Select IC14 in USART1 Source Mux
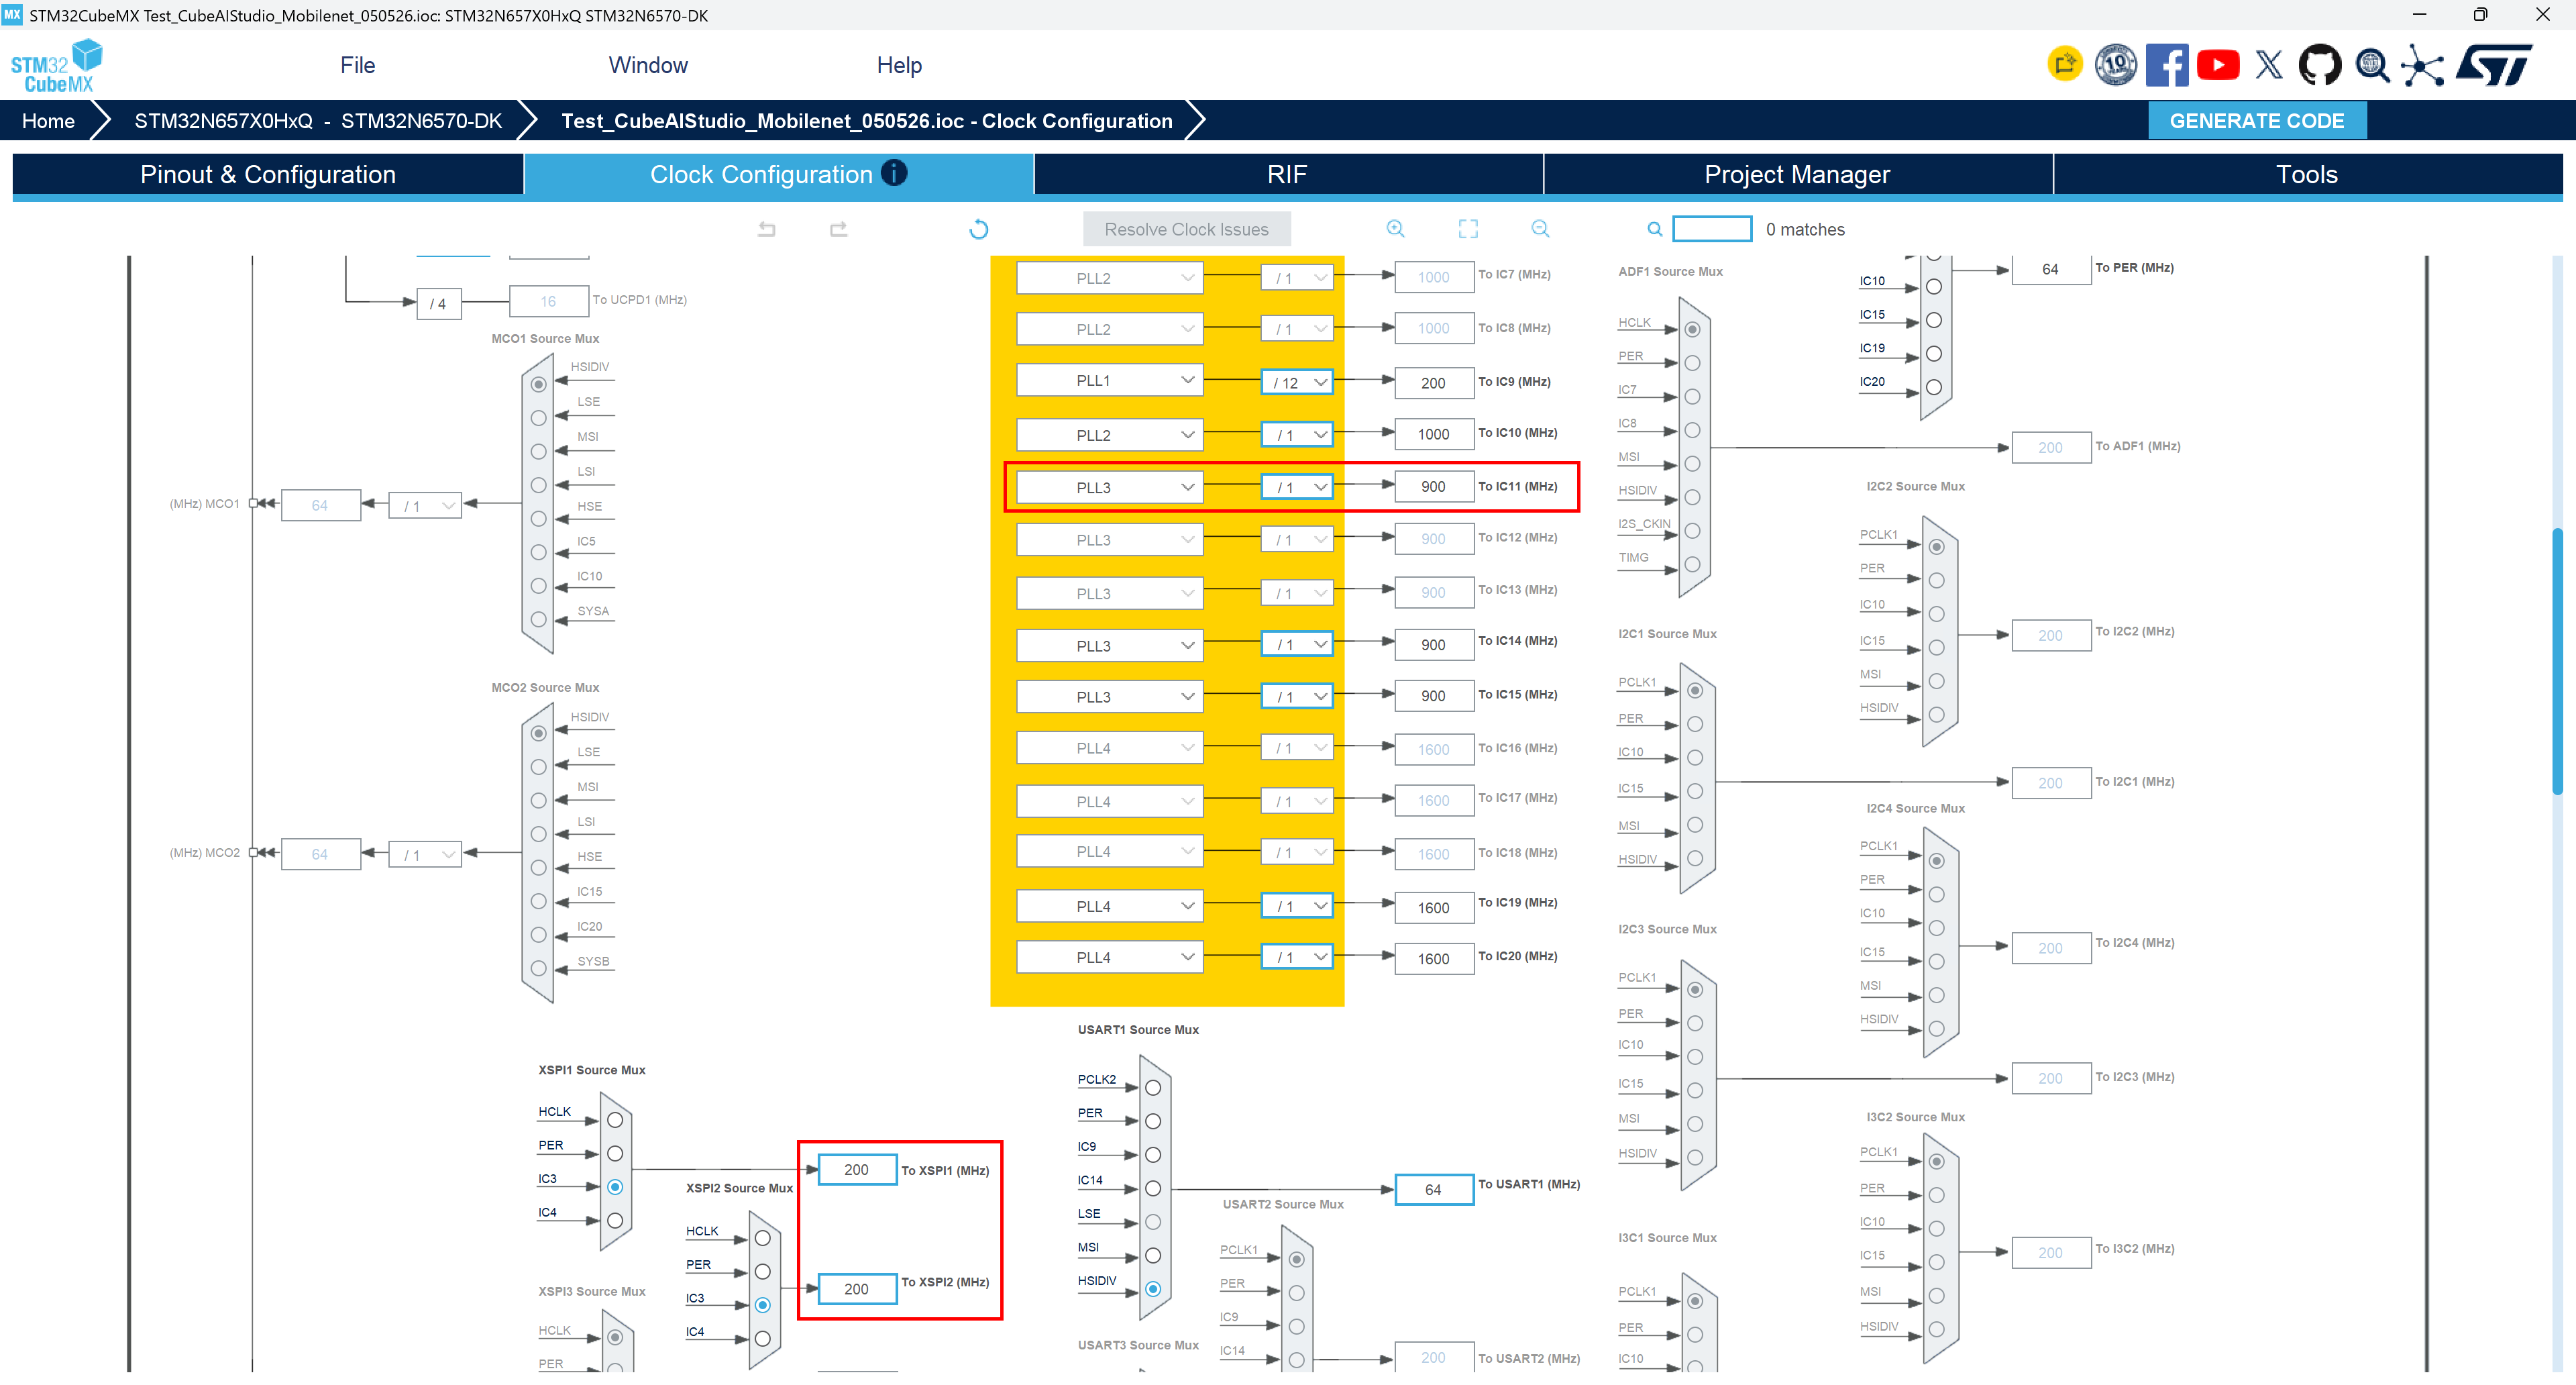 [1153, 1188]
